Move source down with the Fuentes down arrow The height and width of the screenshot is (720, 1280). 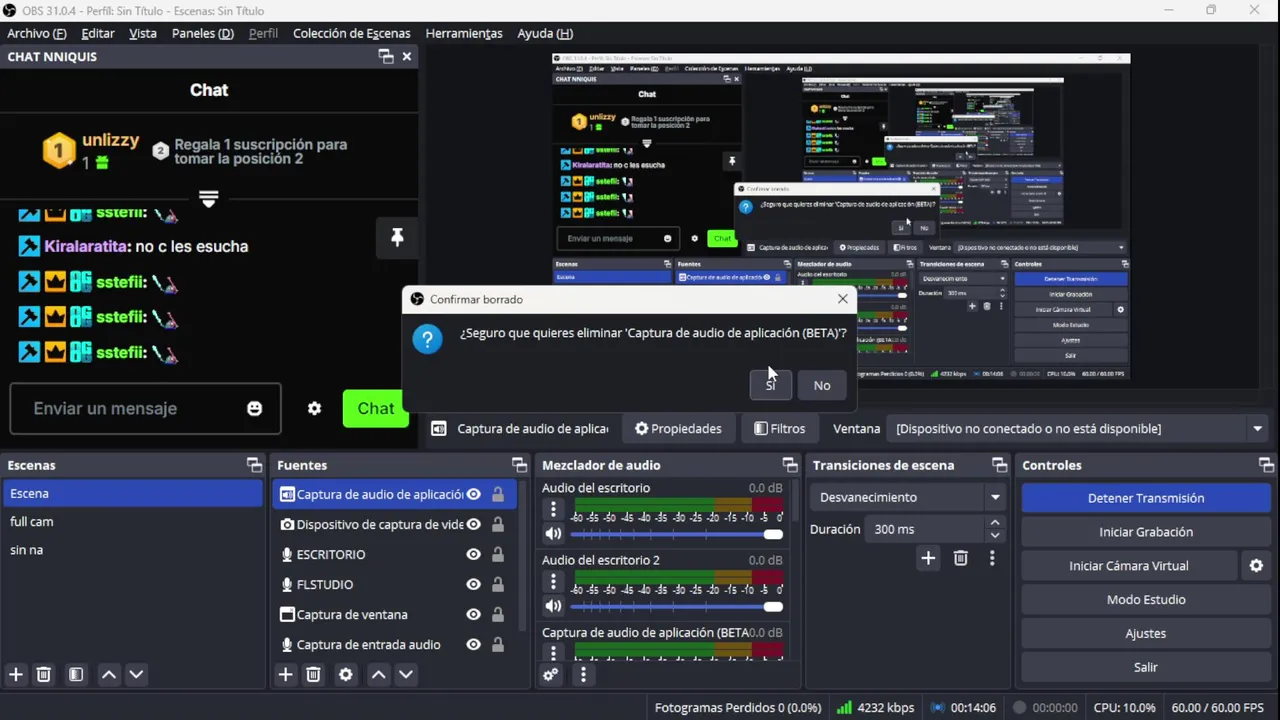click(x=406, y=675)
